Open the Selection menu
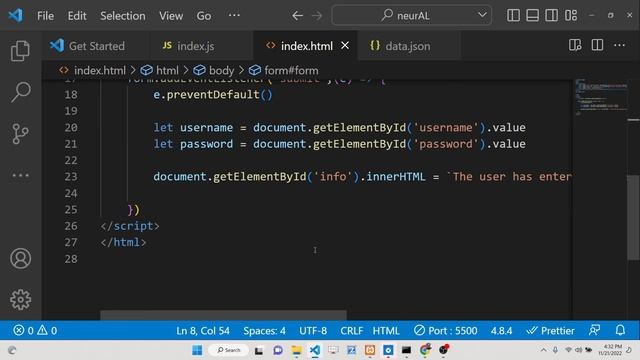Image resolution: width=640 pixels, height=360 pixels. (122, 16)
